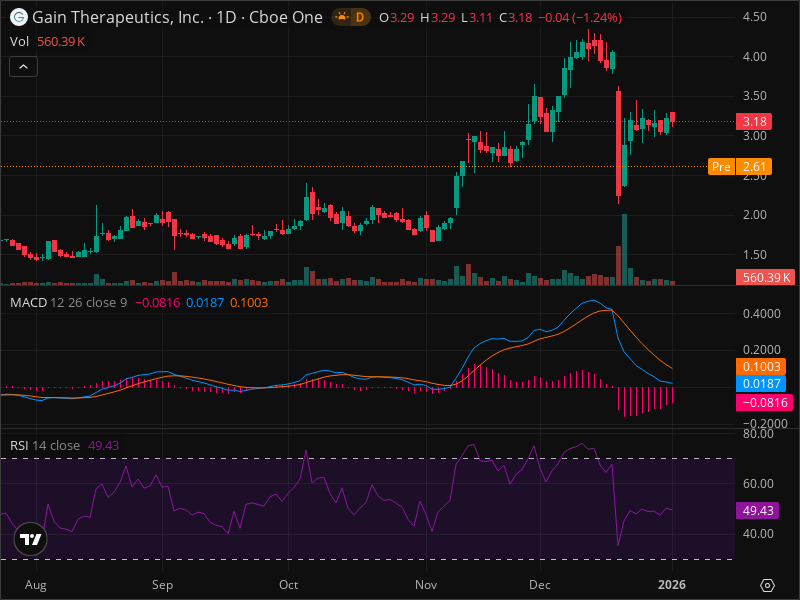The image size is (800, 600).
Task: Click the 4.50 price scale label
Action: coord(755,17)
